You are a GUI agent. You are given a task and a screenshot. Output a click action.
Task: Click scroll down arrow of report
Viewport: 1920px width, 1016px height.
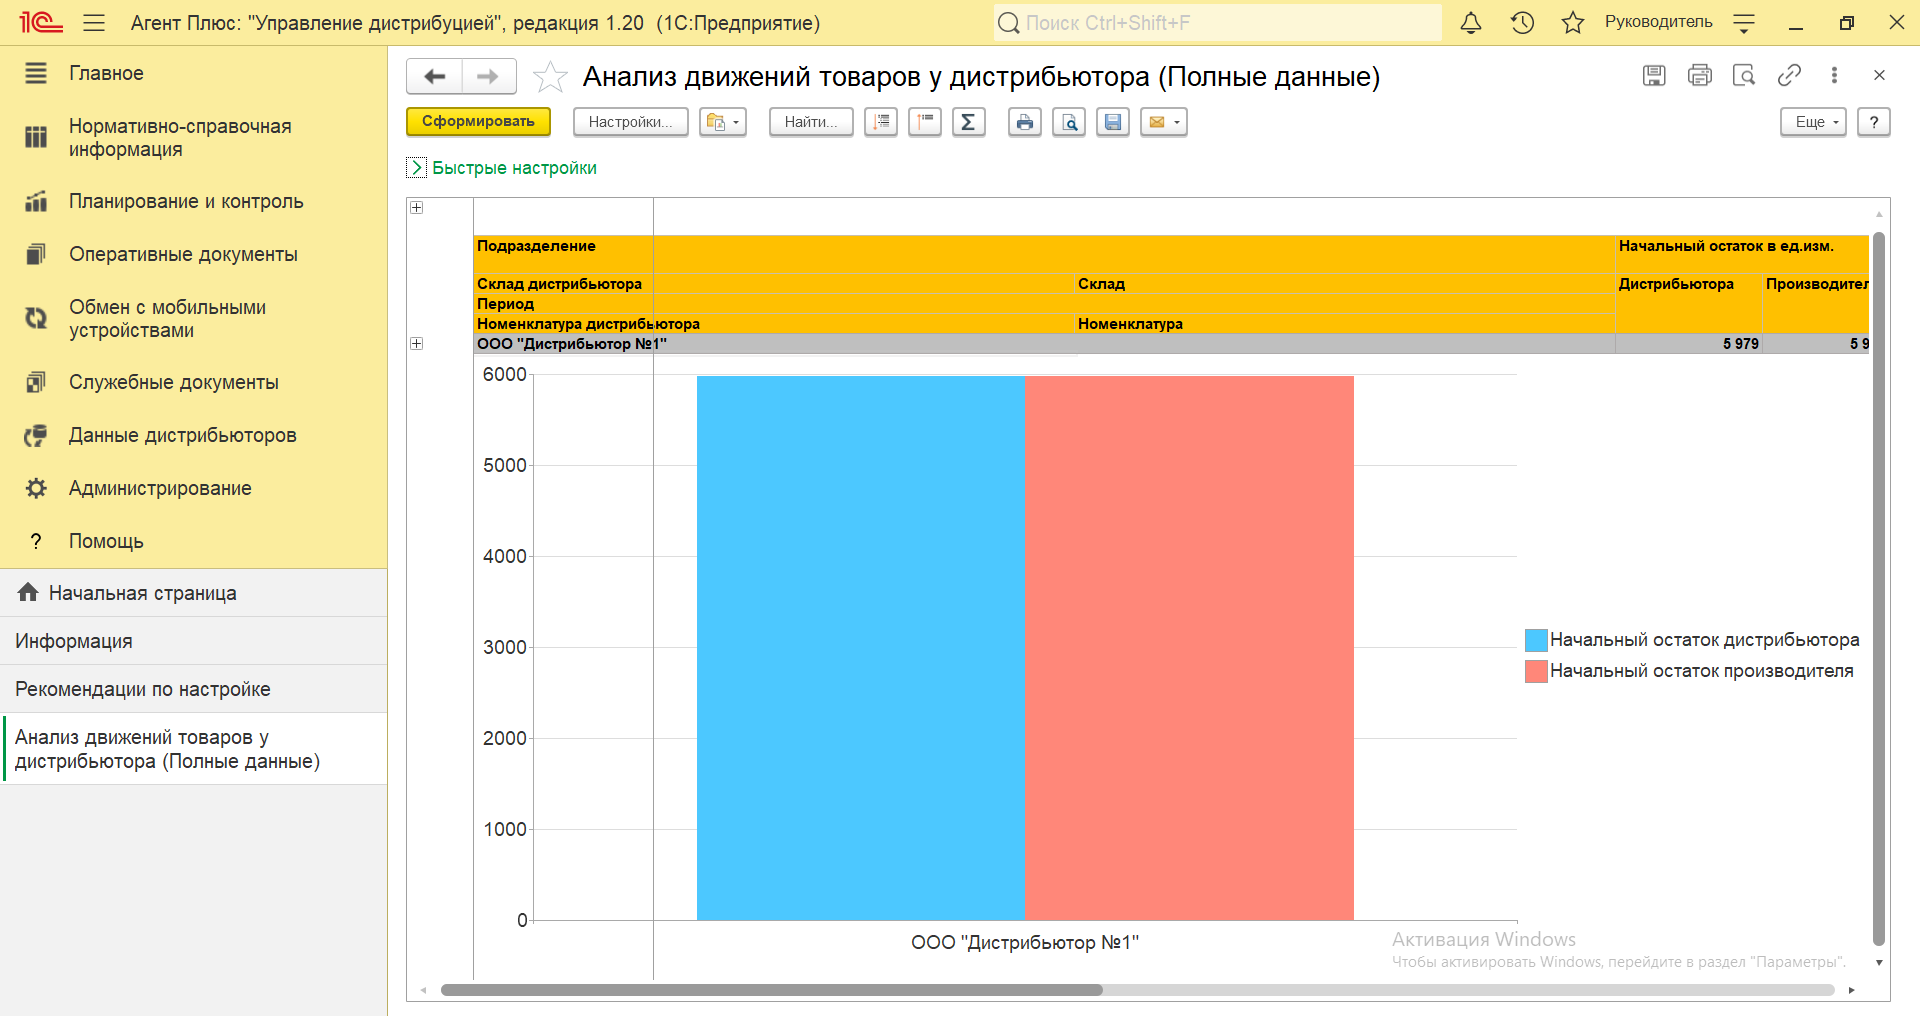pos(1879,963)
